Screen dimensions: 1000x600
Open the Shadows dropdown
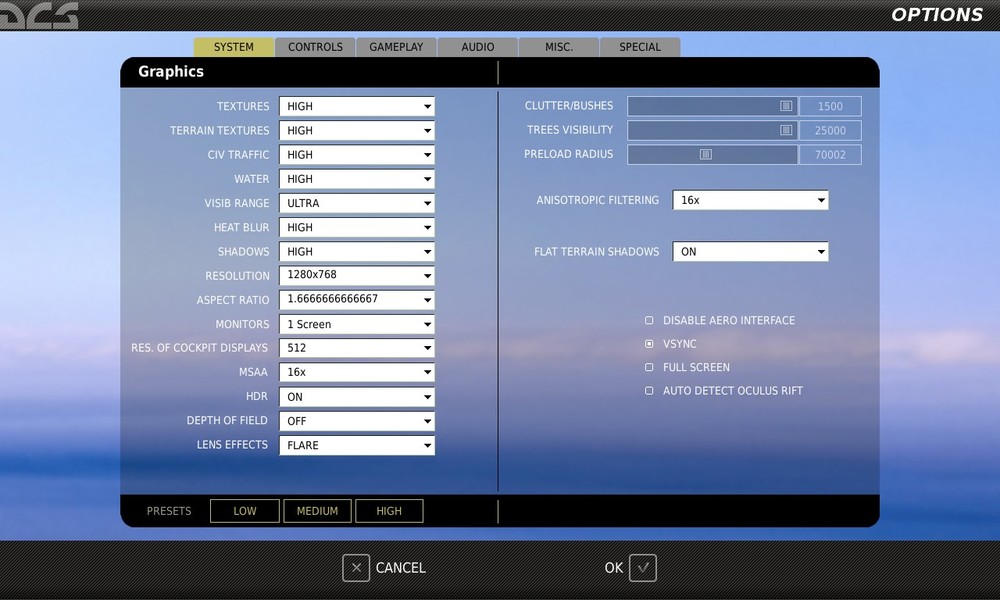357,252
